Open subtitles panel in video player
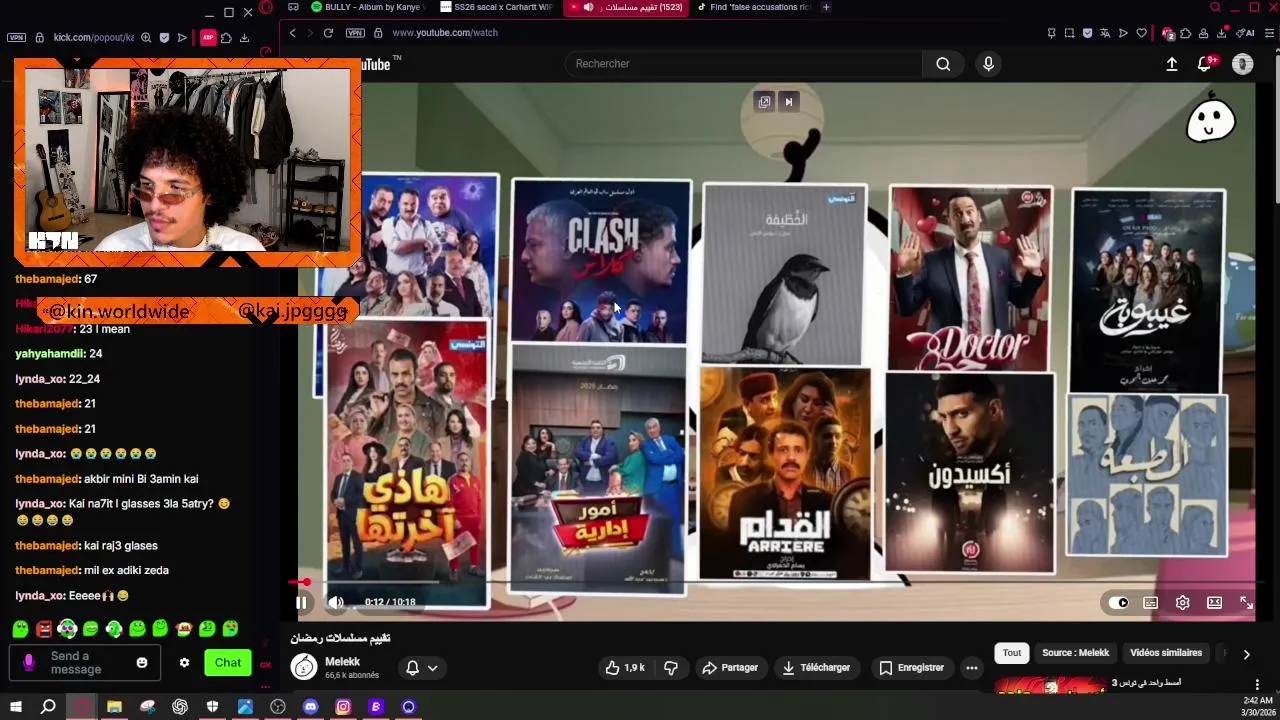The height and width of the screenshot is (720, 1280). click(1151, 603)
